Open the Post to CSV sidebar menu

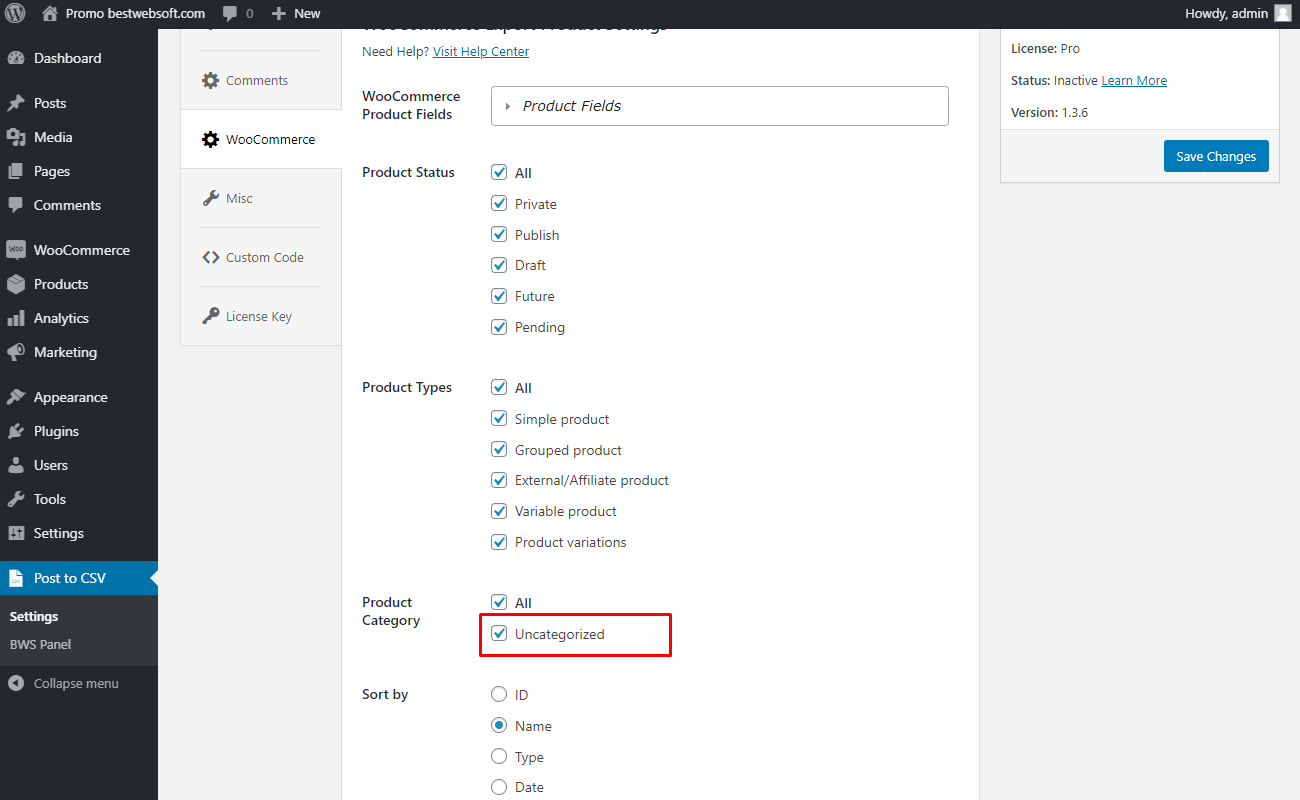[x=79, y=578]
